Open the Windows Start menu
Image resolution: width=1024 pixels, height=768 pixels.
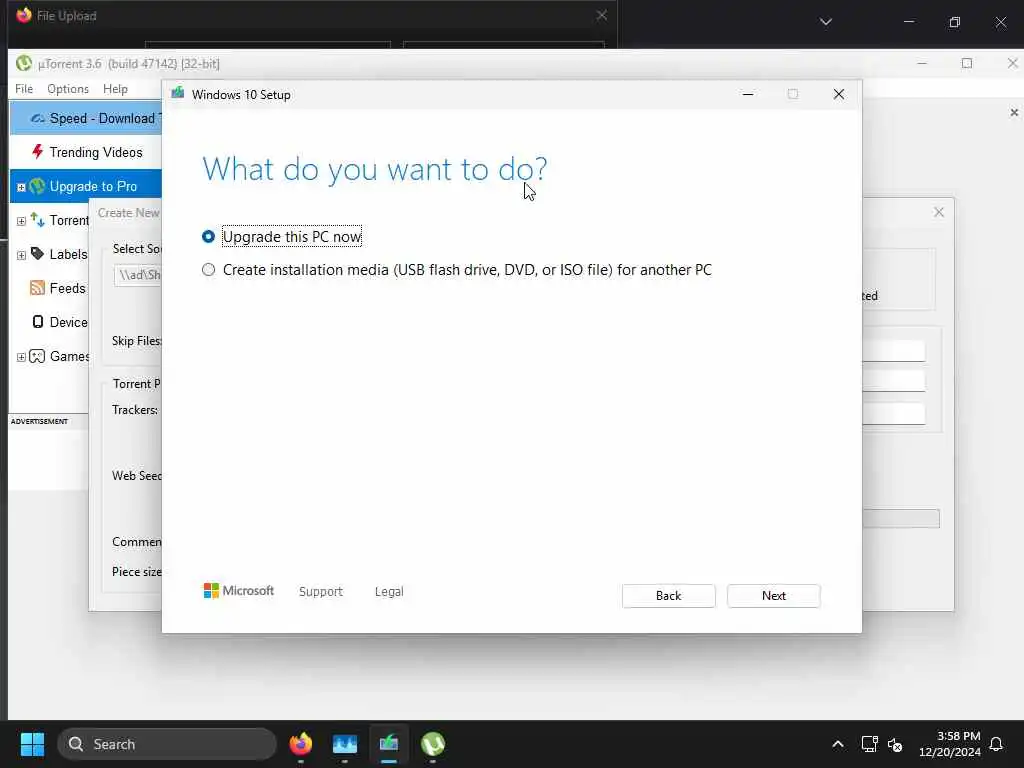[x=32, y=744]
